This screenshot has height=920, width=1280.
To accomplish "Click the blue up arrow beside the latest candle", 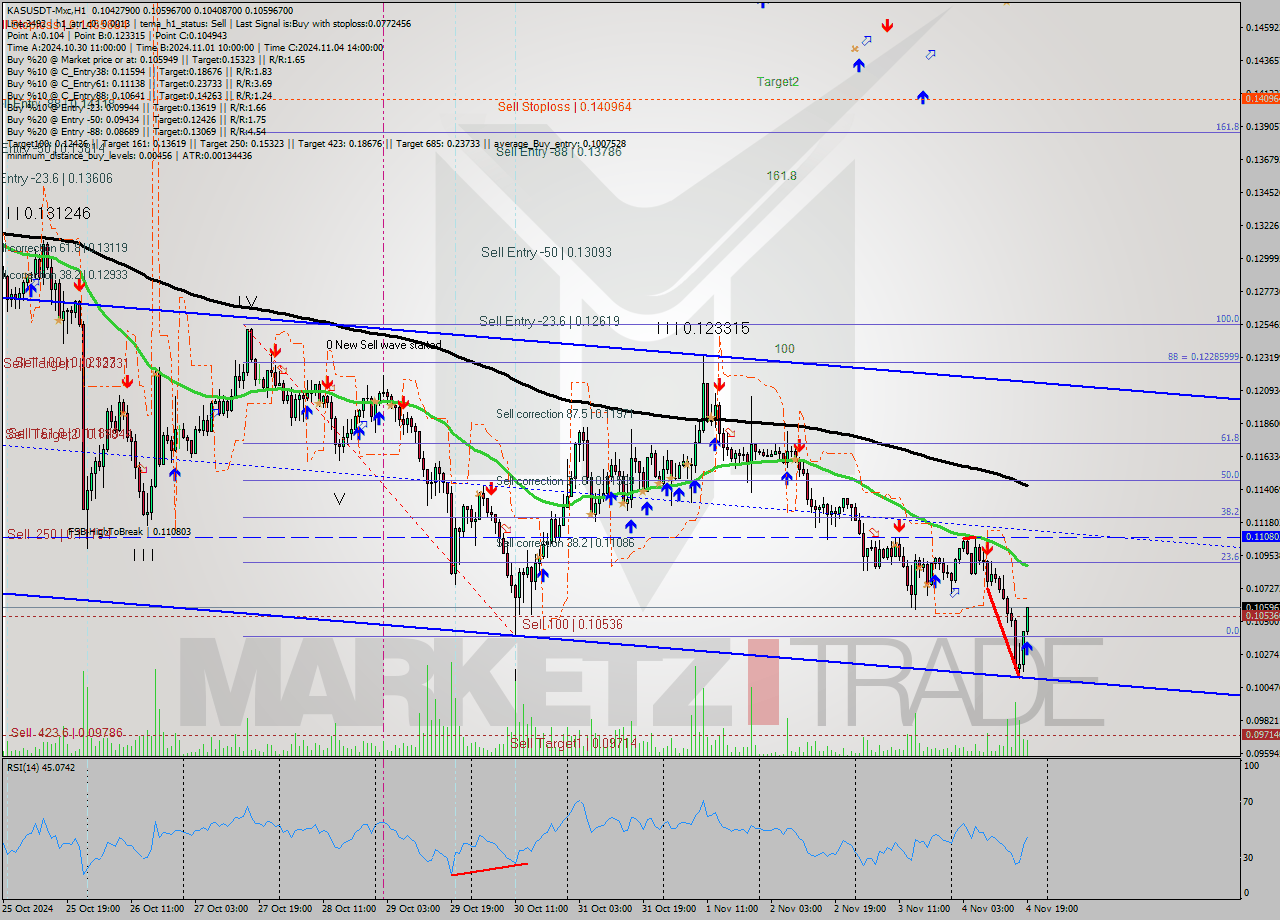I will tap(1026, 648).
